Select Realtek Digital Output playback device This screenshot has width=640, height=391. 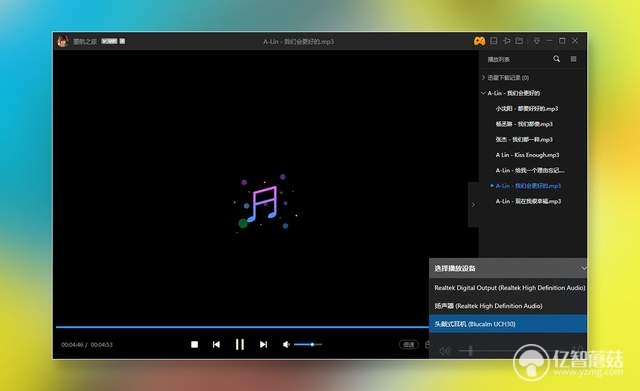508,288
